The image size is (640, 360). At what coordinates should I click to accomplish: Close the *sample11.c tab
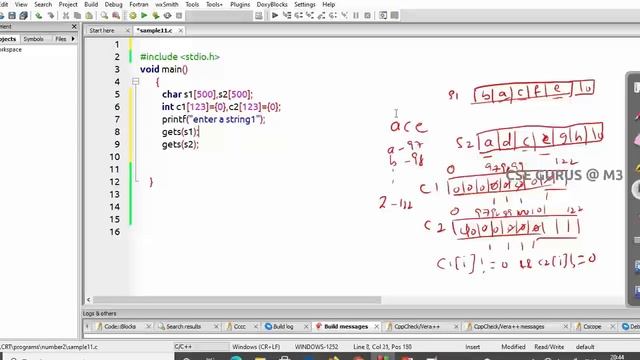click(x=180, y=31)
